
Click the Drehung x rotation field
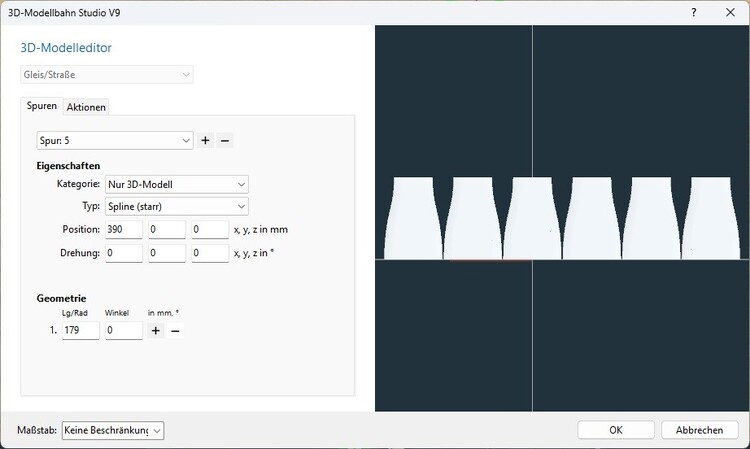pyautogui.click(x=124, y=253)
